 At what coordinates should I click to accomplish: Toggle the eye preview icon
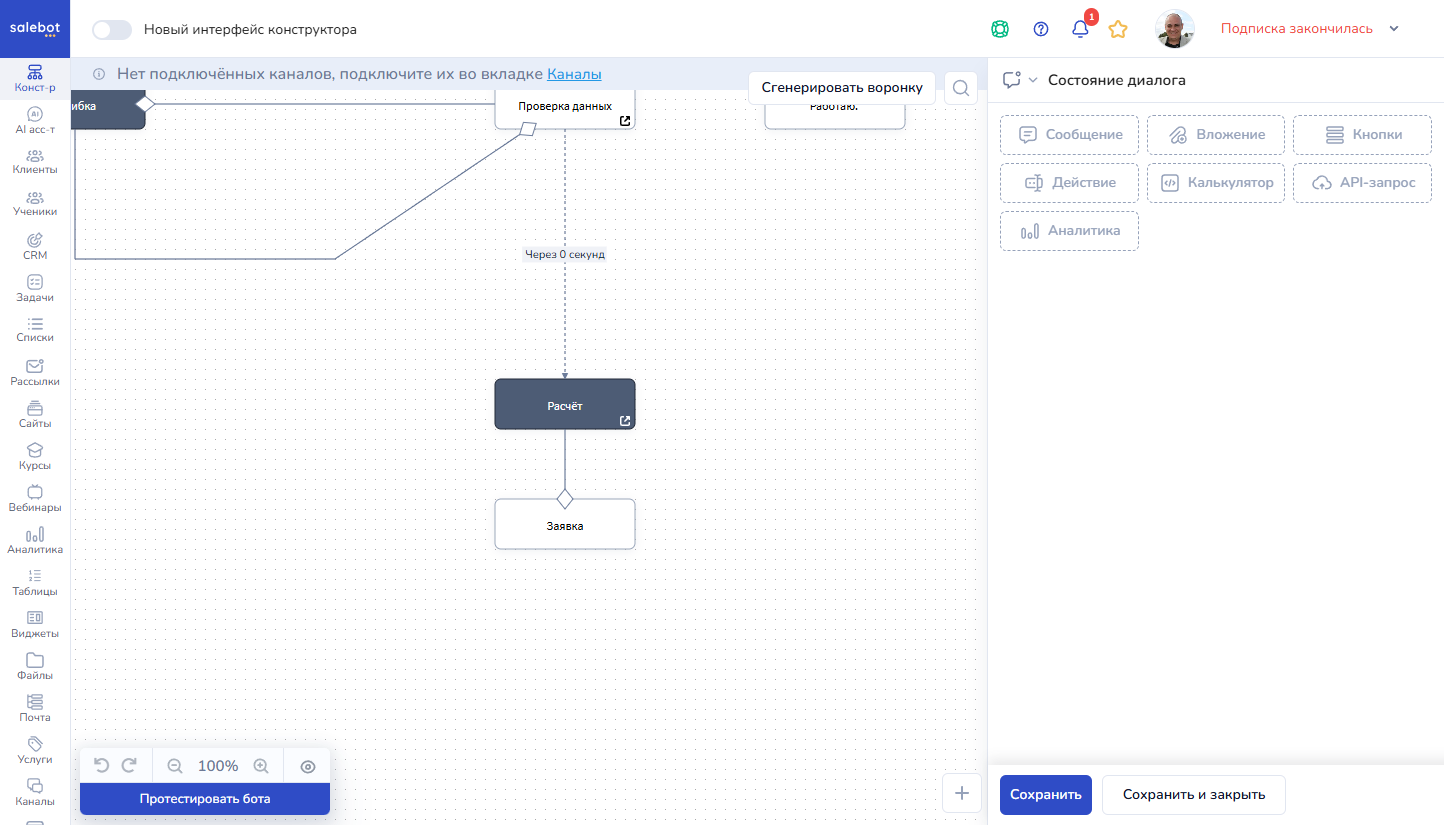tap(308, 766)
